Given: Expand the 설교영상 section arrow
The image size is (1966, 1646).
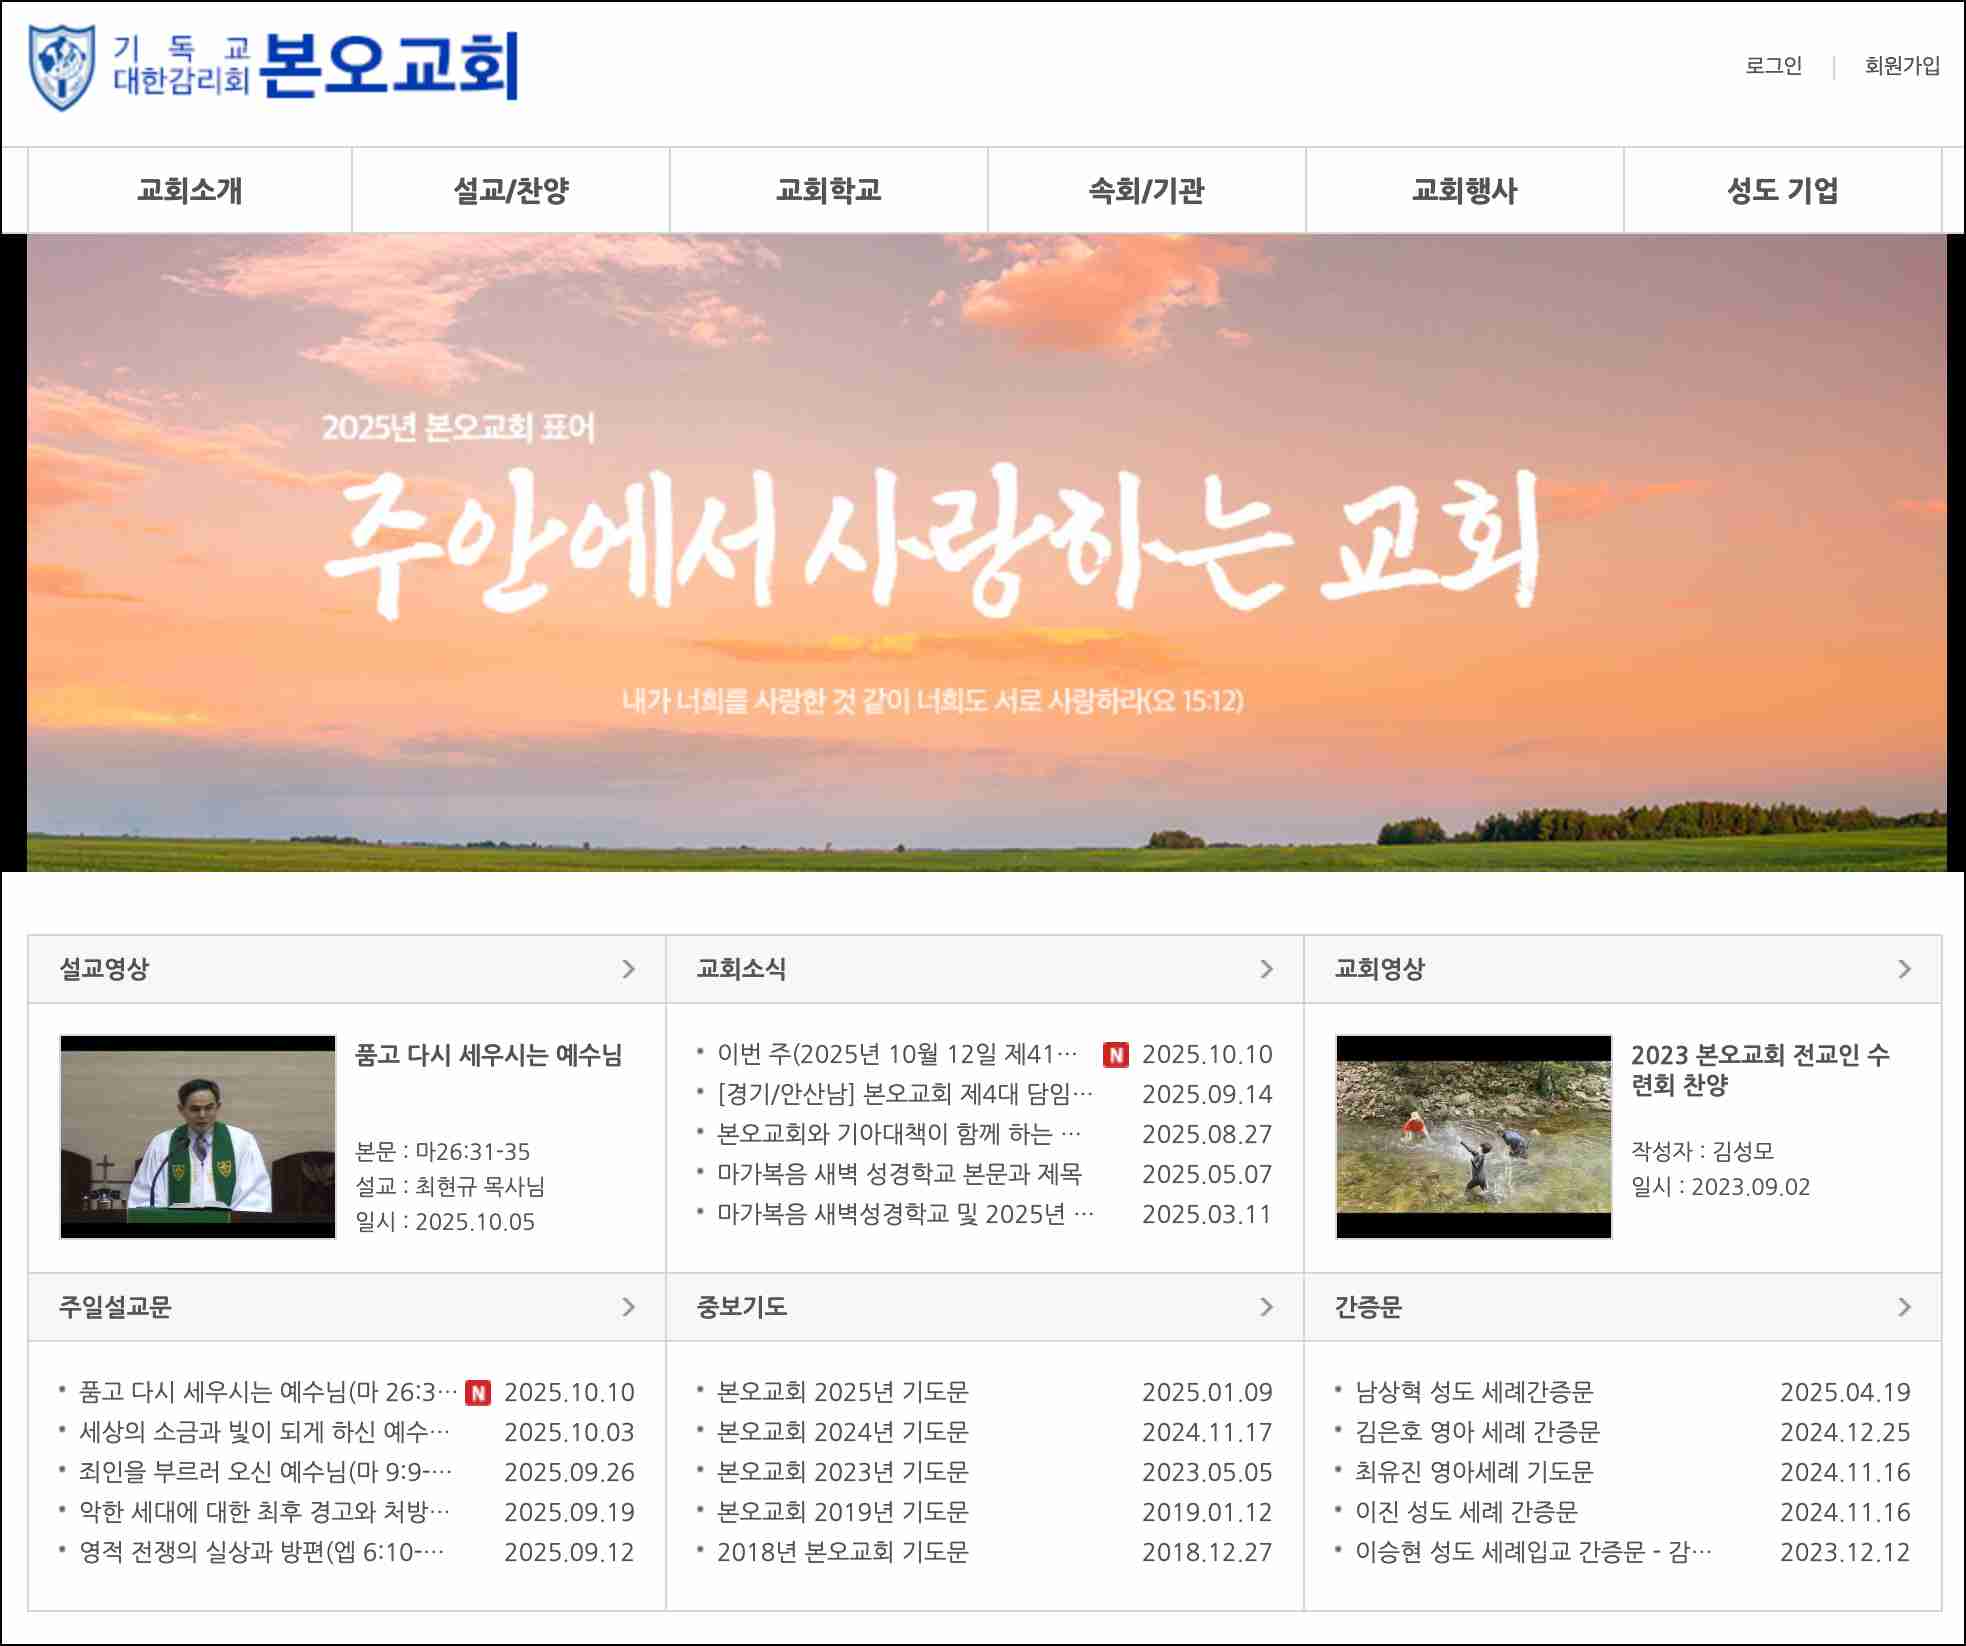Looking at the screenshot, I should tap(628, 969).
